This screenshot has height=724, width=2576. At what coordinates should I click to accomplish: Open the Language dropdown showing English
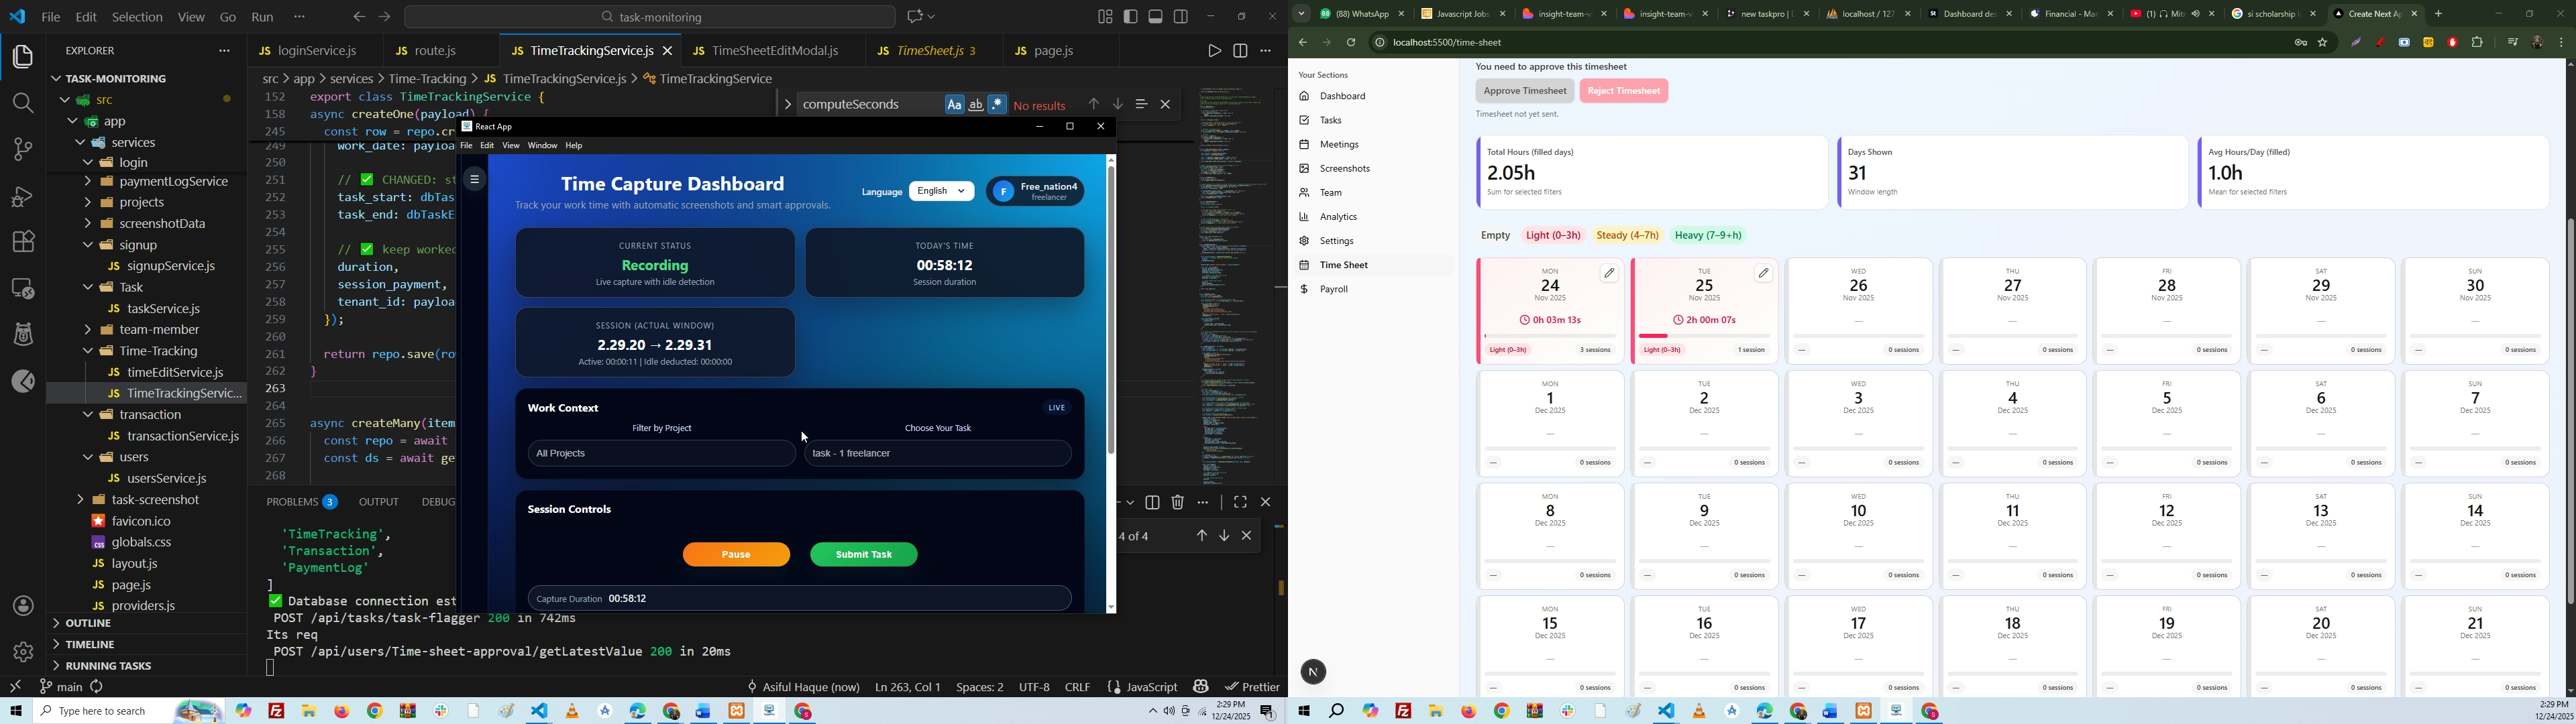(941, 191)
